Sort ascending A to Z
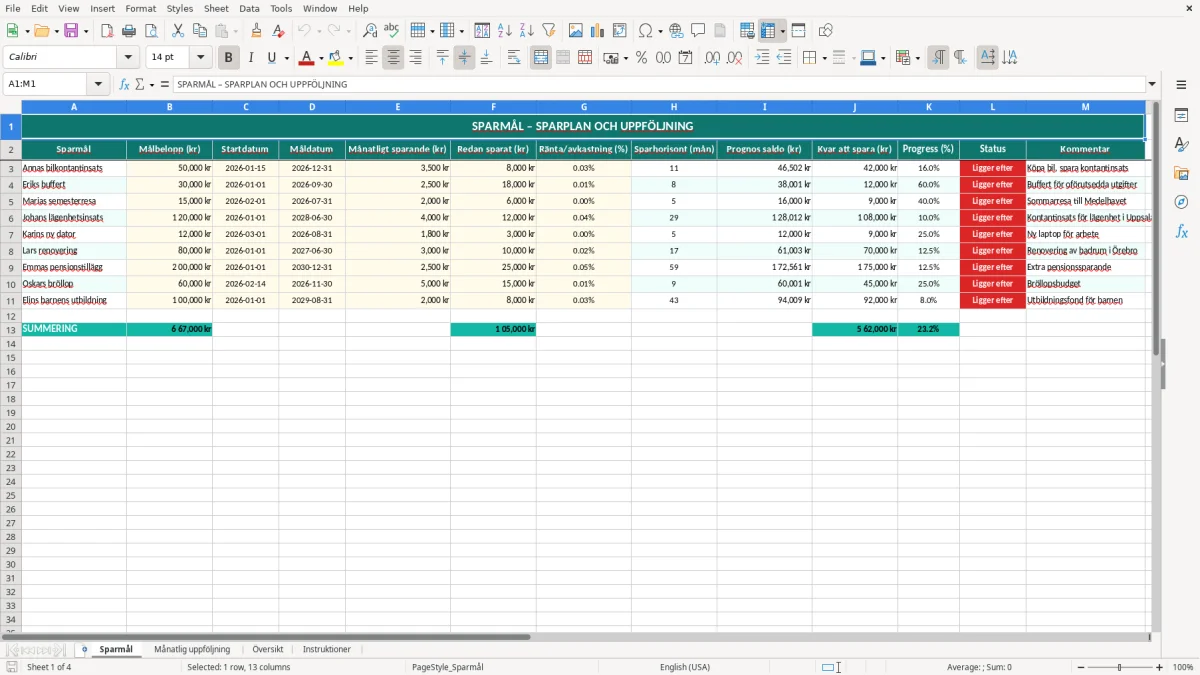The image size is (1200, 675). click(505, 31)
